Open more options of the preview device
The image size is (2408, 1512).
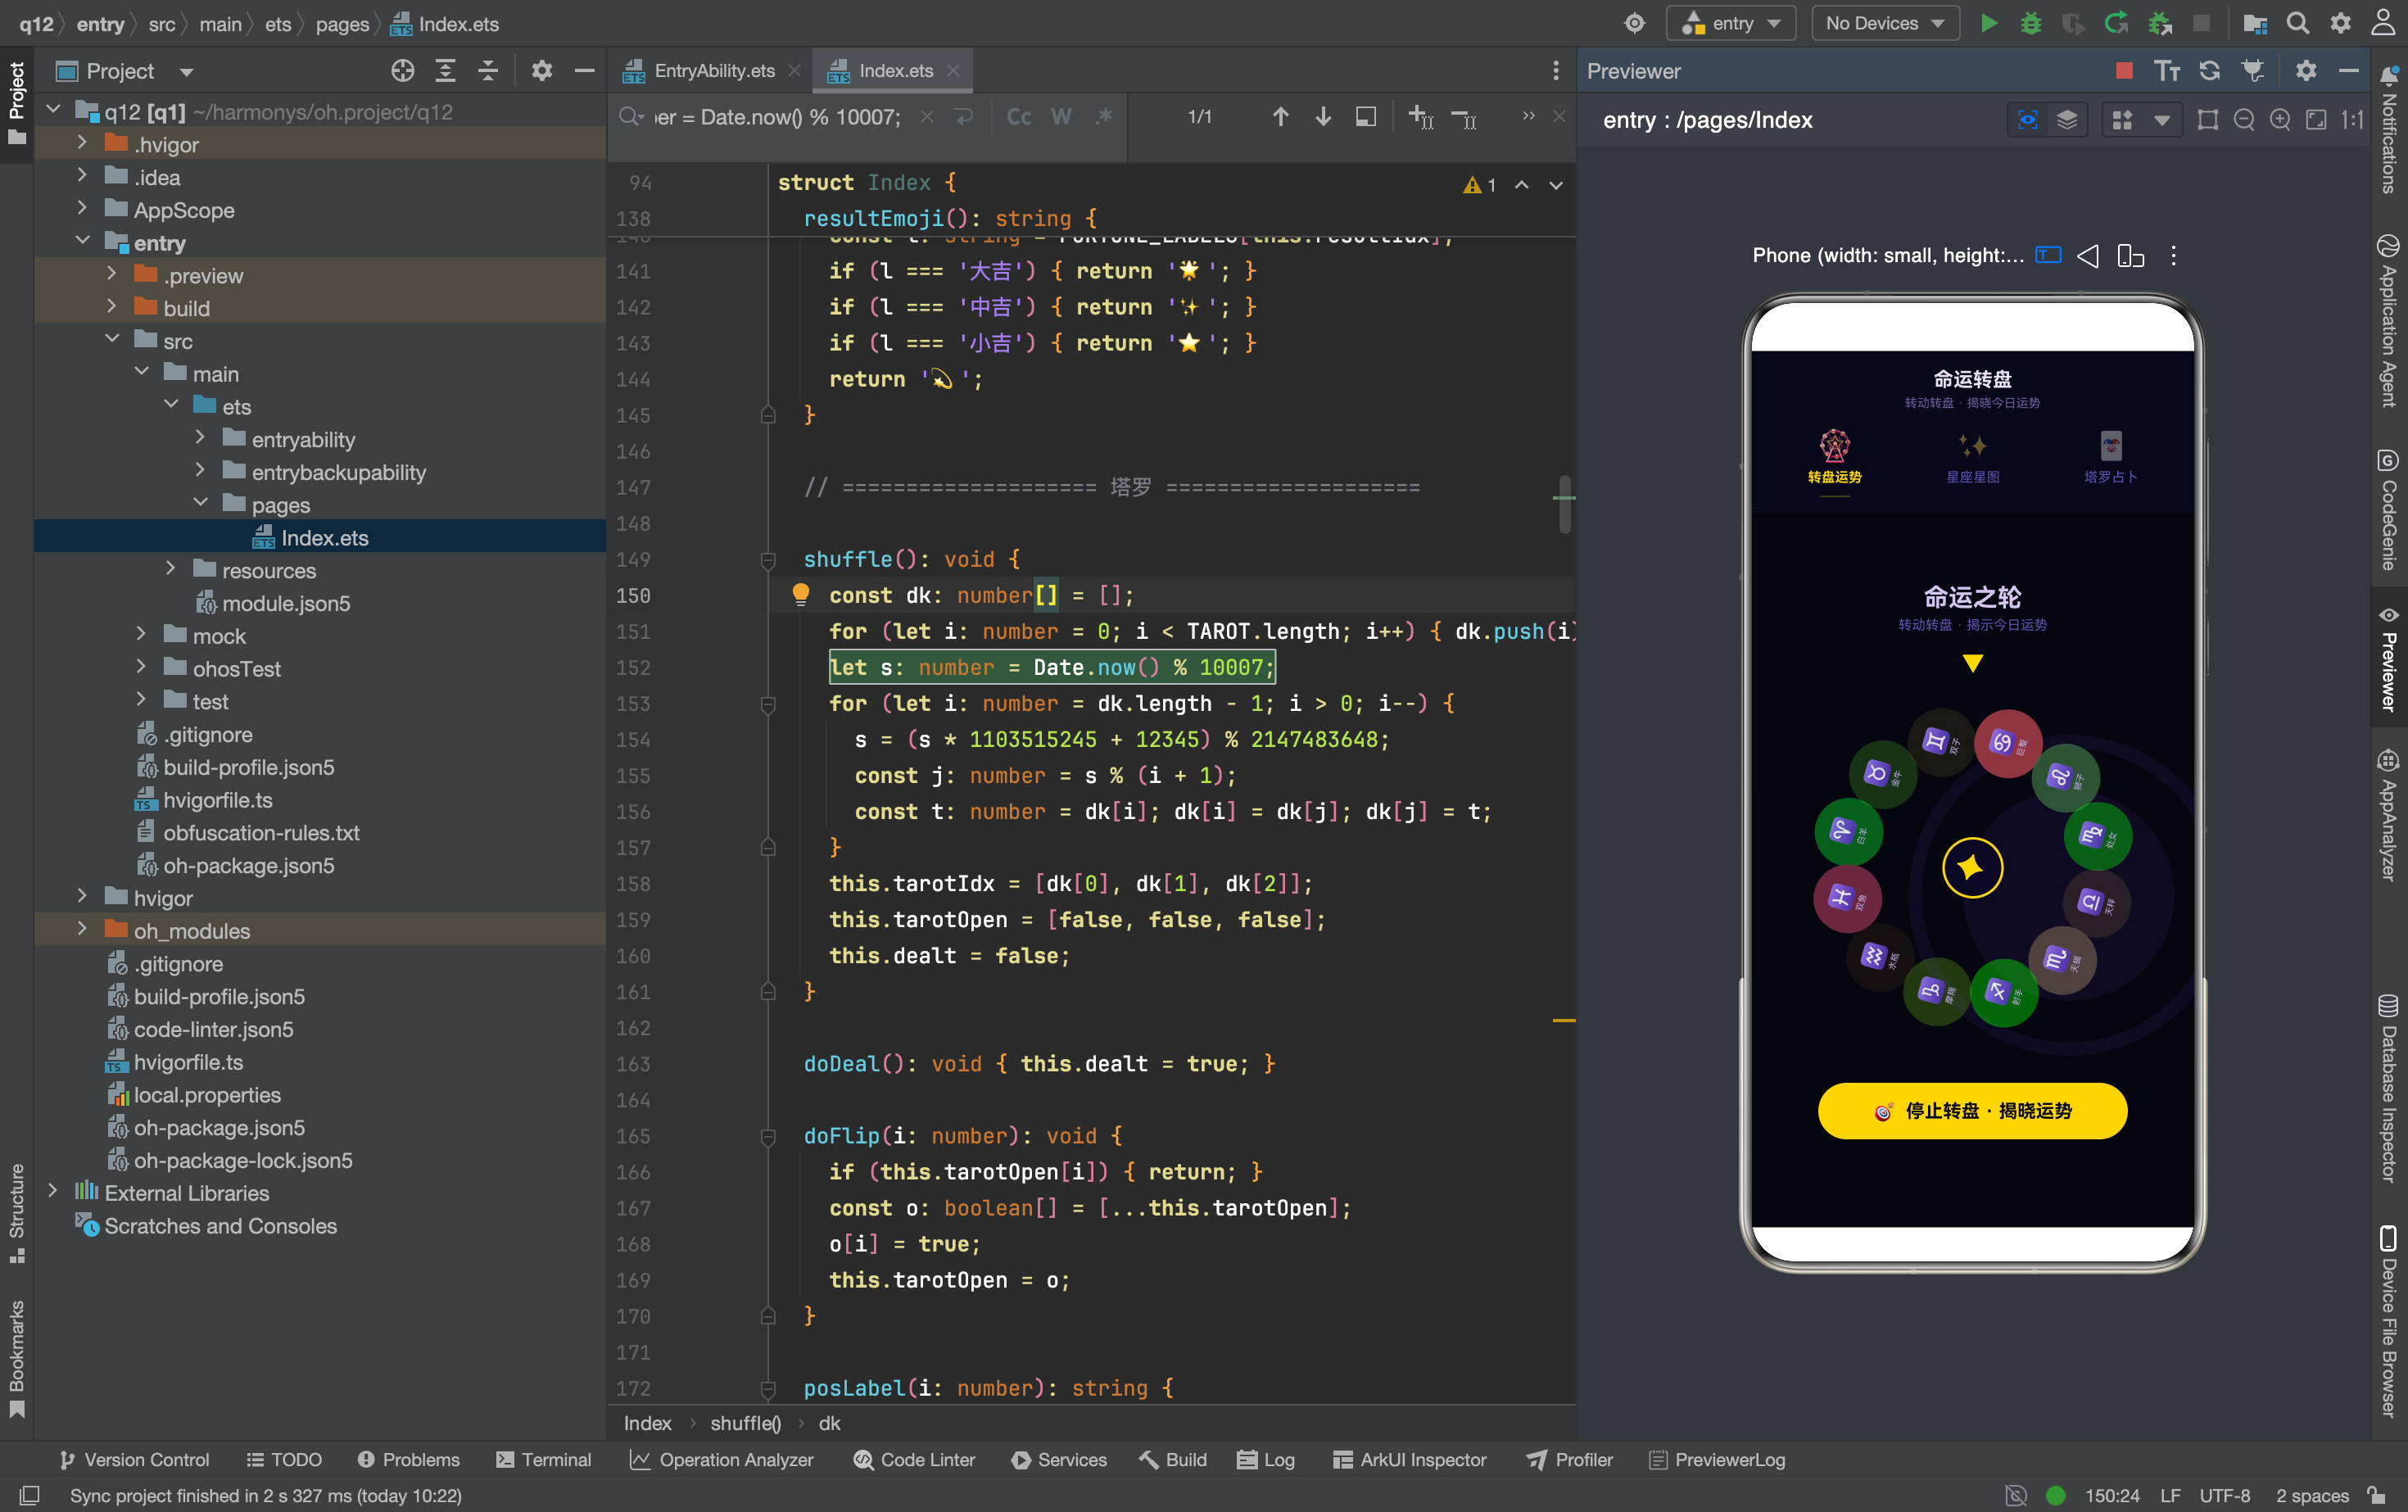coord(2174,256)
